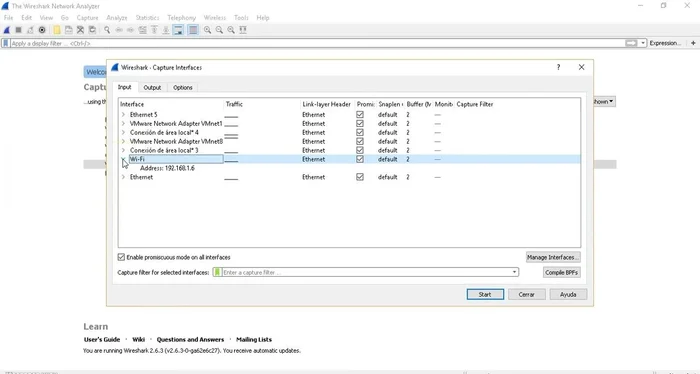Click the Resize columns toolbar icon
700x374 pixels.
click(x=243, y=30)
